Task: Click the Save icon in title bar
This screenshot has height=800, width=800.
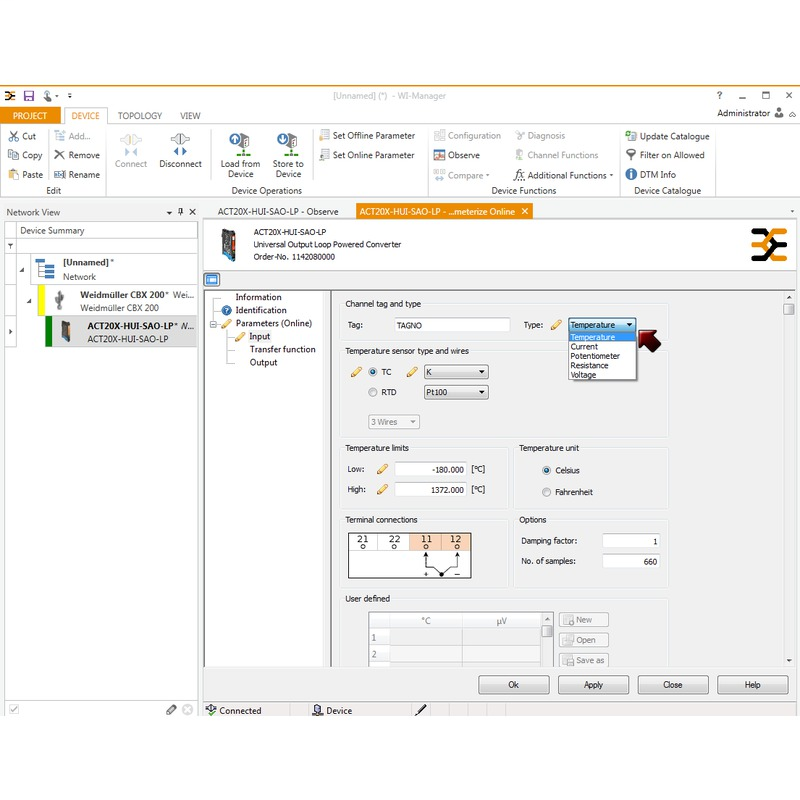Action: click(x=29, y=95)
